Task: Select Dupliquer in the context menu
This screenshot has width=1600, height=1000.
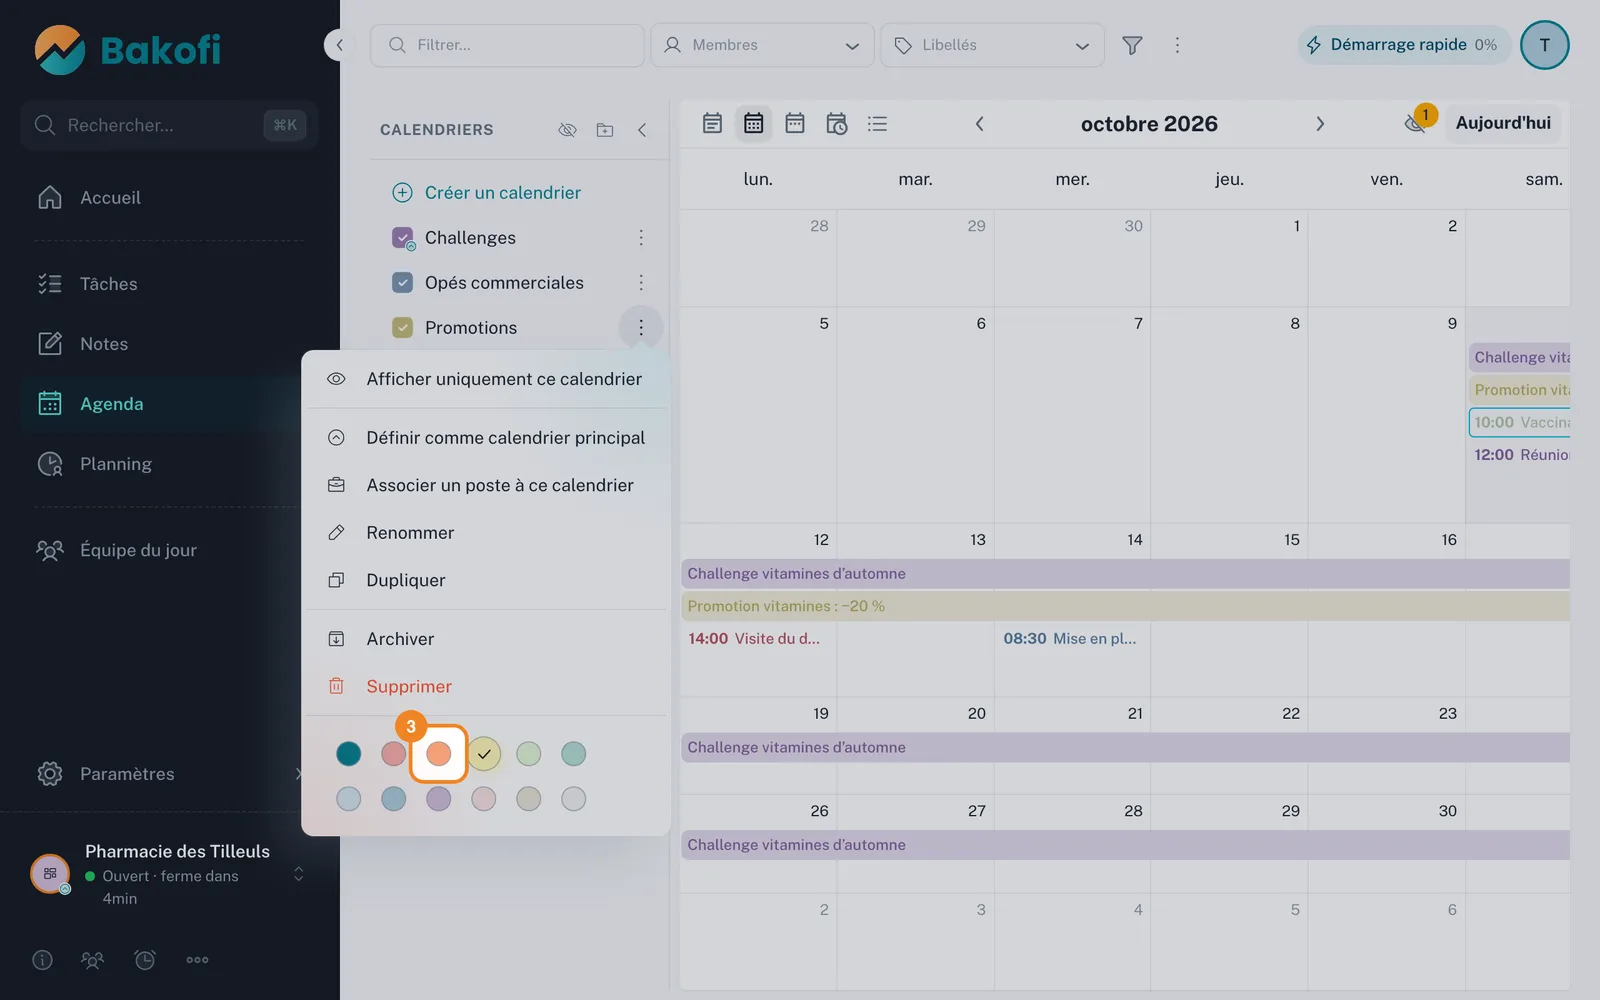Action: [x=486, y=580]
